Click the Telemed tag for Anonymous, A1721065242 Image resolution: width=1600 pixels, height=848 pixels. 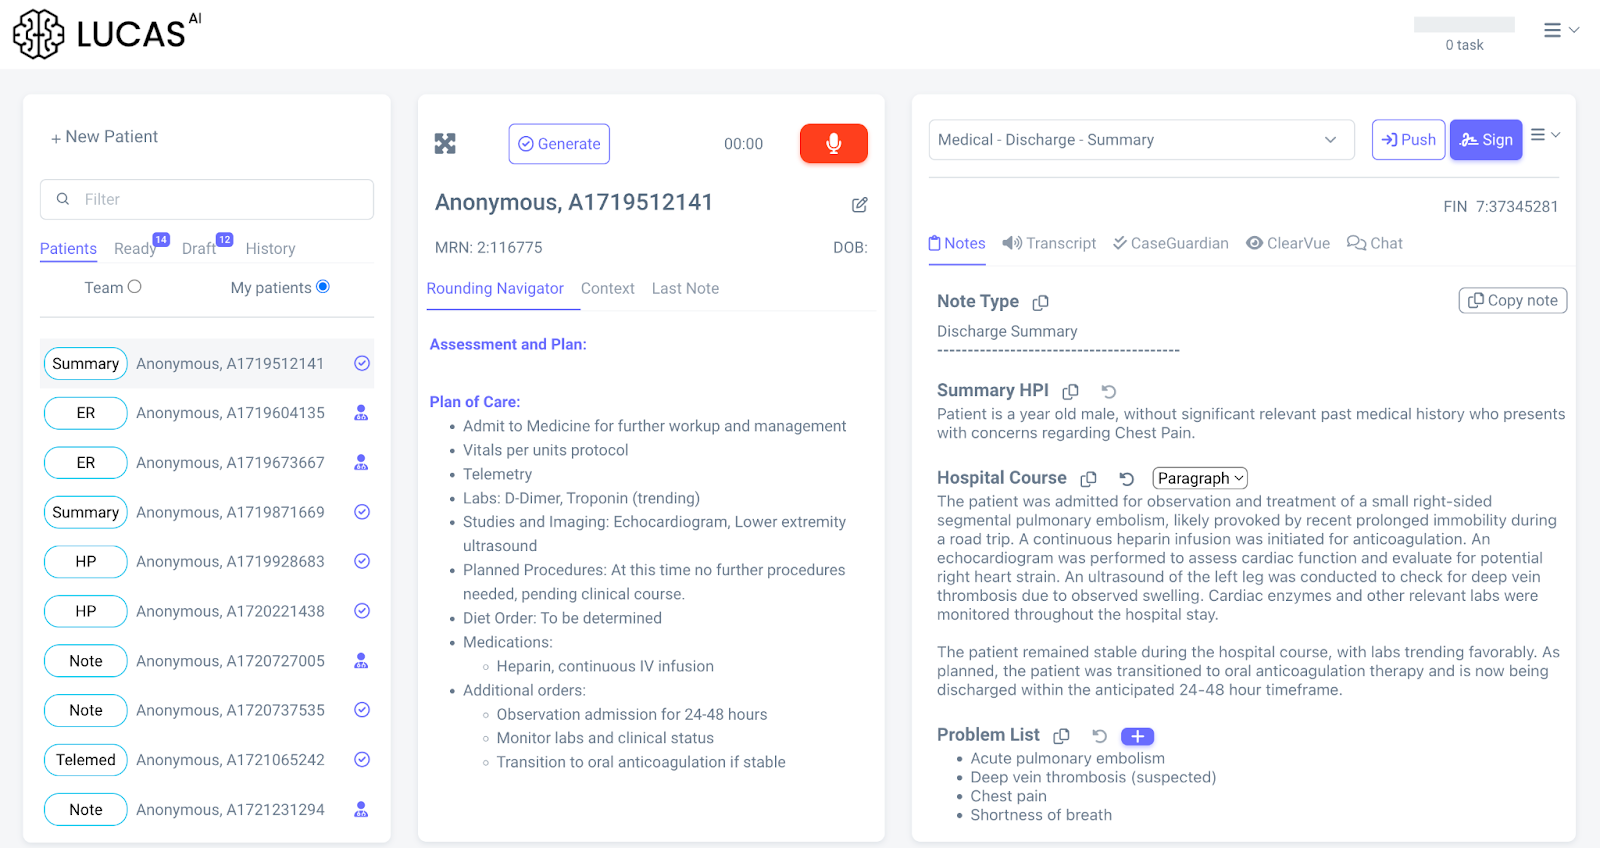point(86,760)
